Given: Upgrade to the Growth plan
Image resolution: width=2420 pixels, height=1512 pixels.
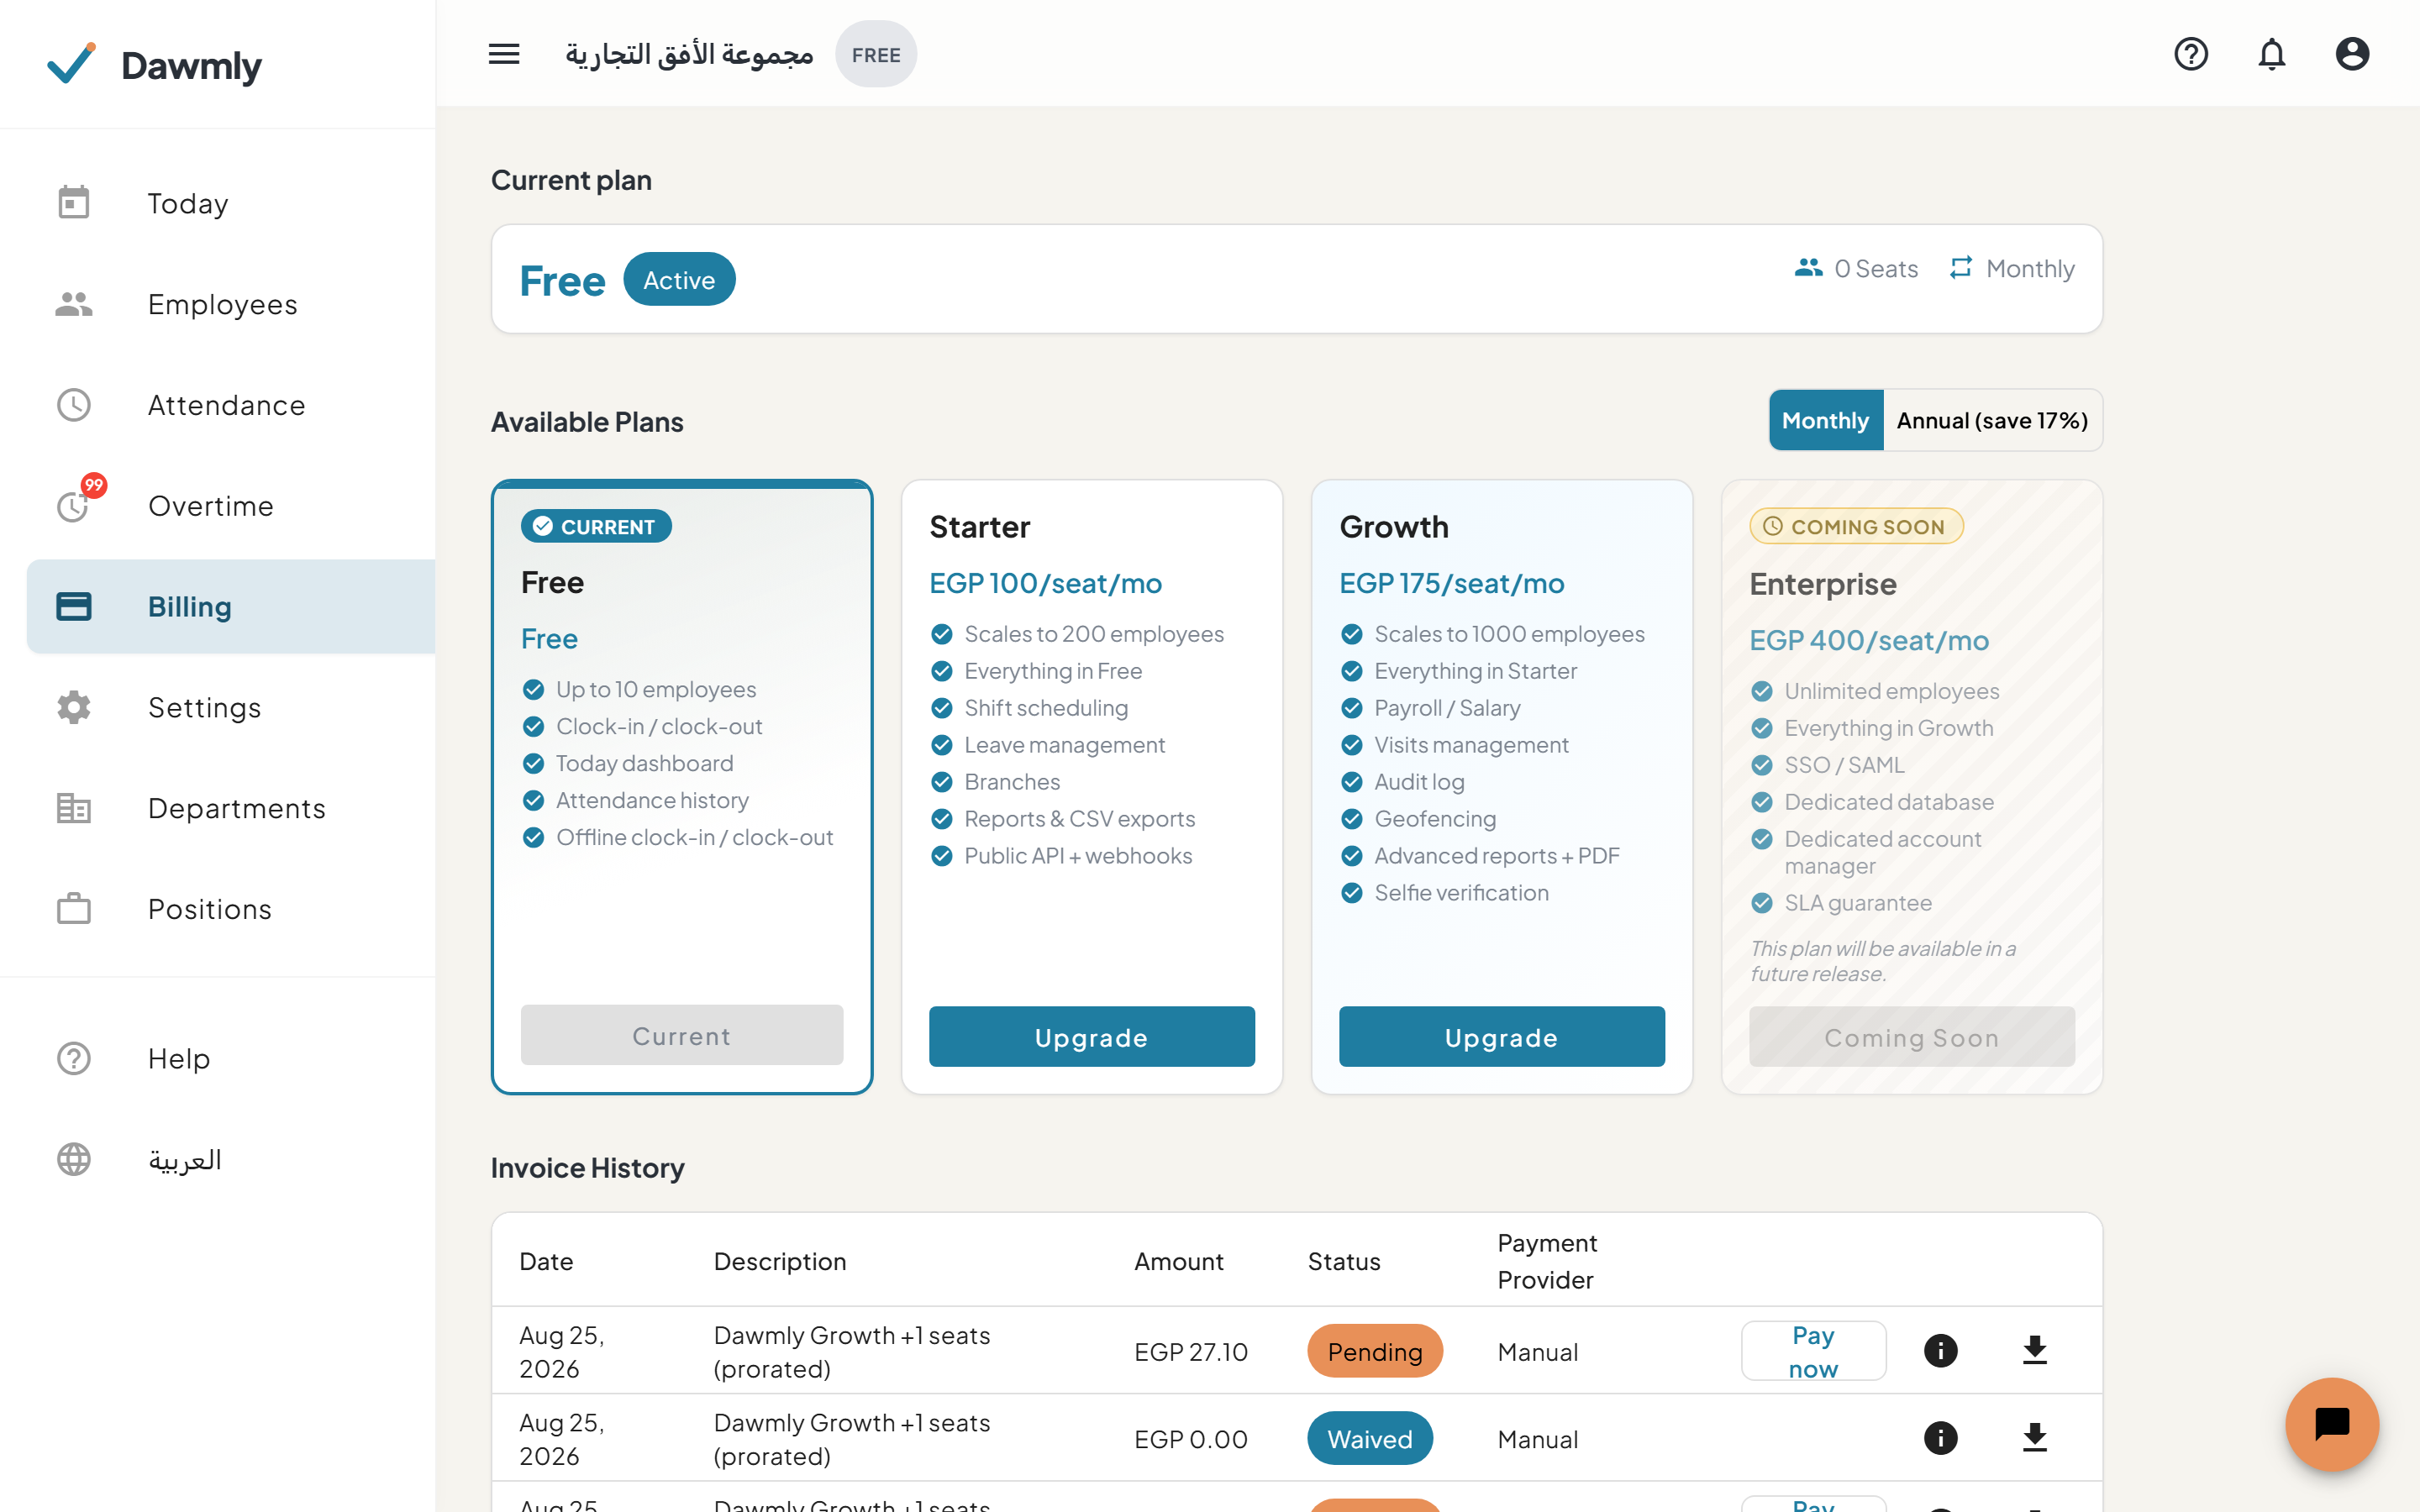Looking at the screenshot, I should click(x=1501, y=1037).
